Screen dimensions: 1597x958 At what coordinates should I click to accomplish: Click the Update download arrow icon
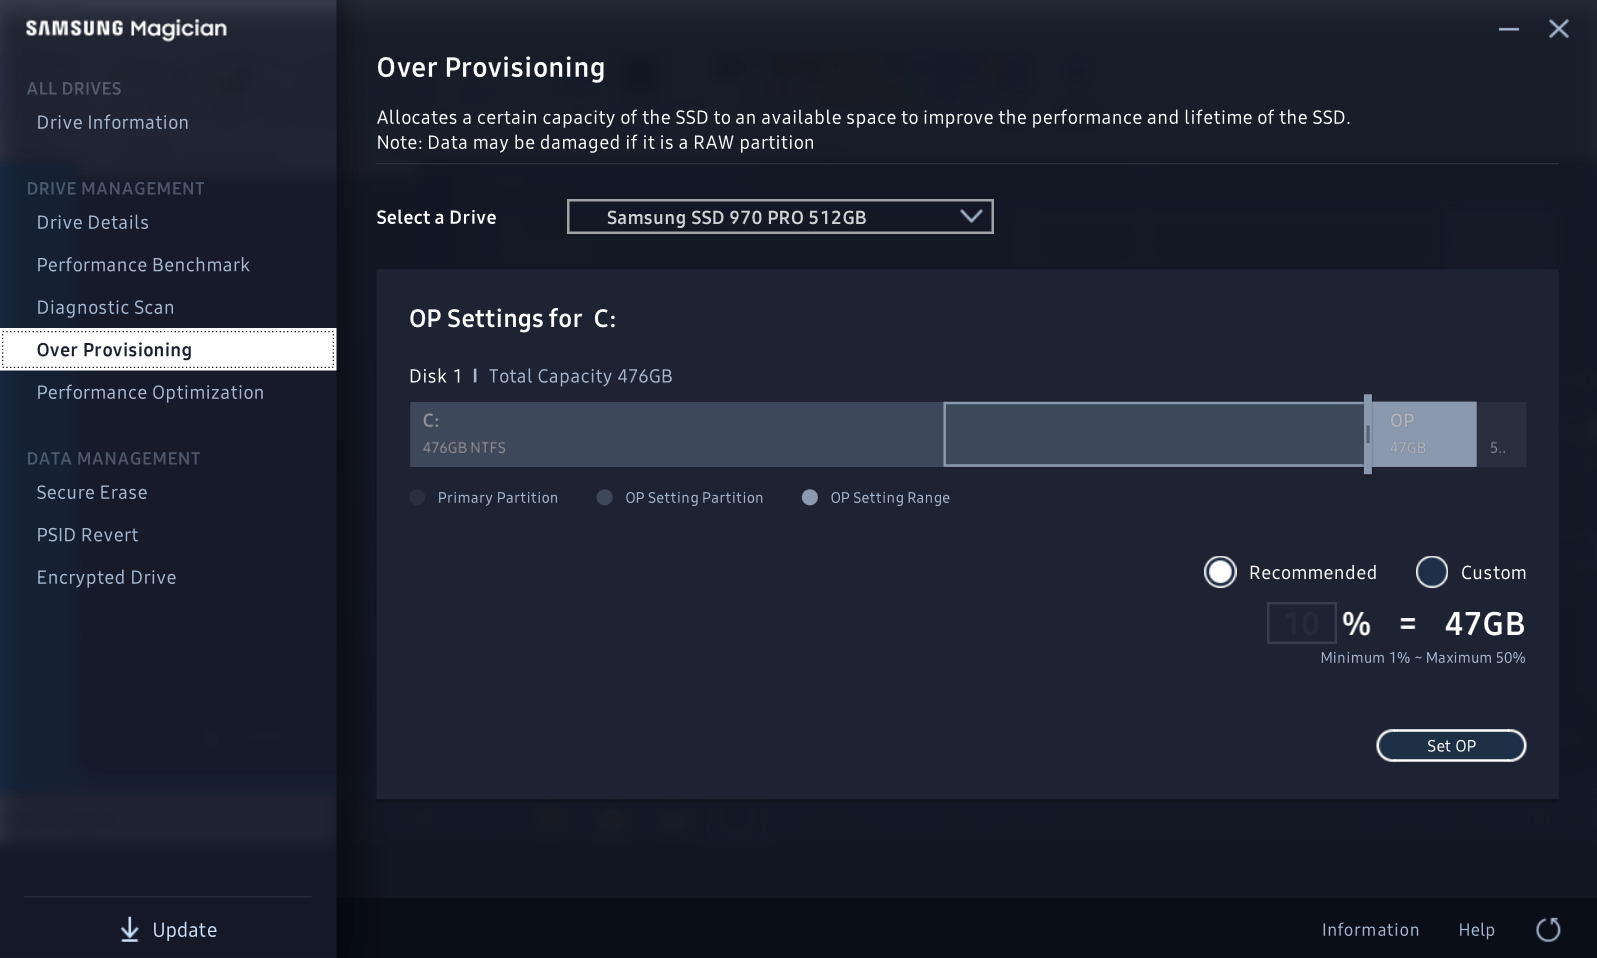point(130,930)
